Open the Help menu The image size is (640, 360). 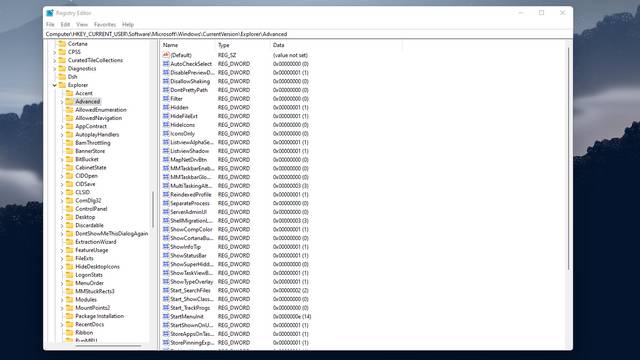pos(128,24)
